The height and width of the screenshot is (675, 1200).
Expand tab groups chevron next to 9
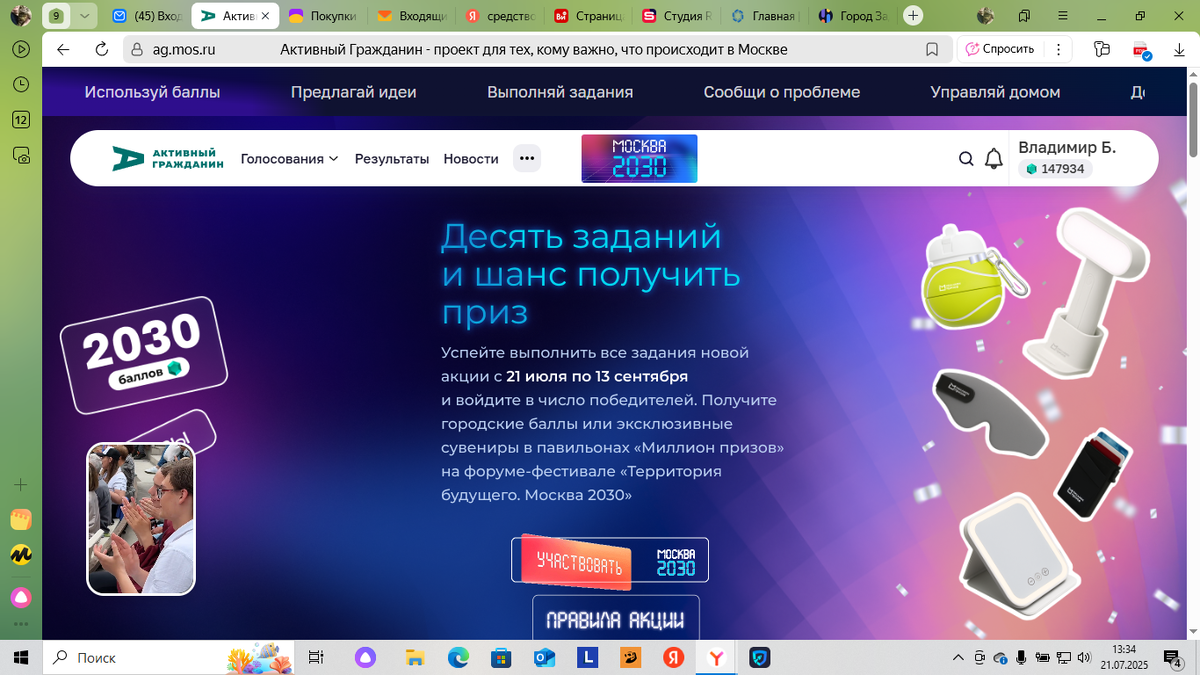click(x=85, y=16)
